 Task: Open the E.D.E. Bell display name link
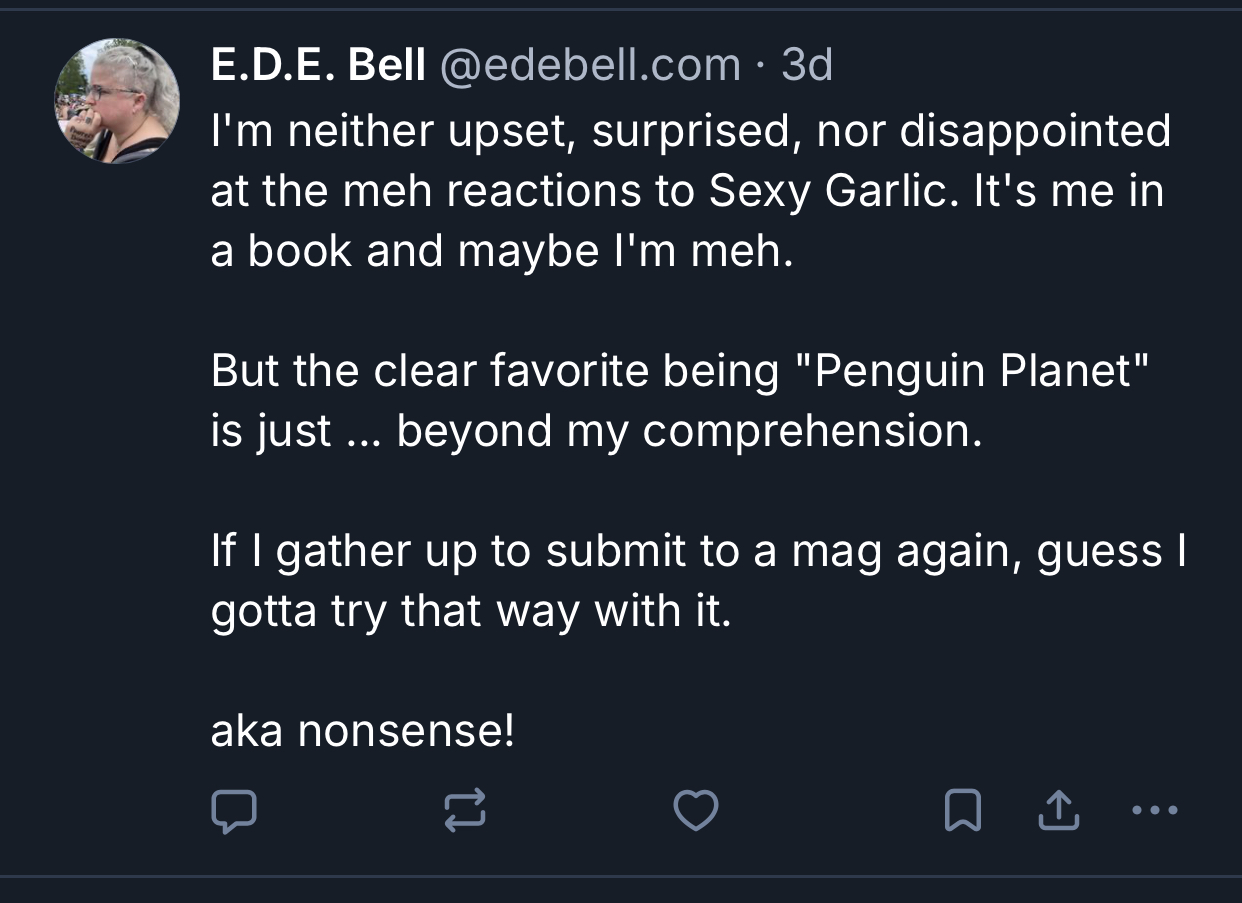click(318, 66)
